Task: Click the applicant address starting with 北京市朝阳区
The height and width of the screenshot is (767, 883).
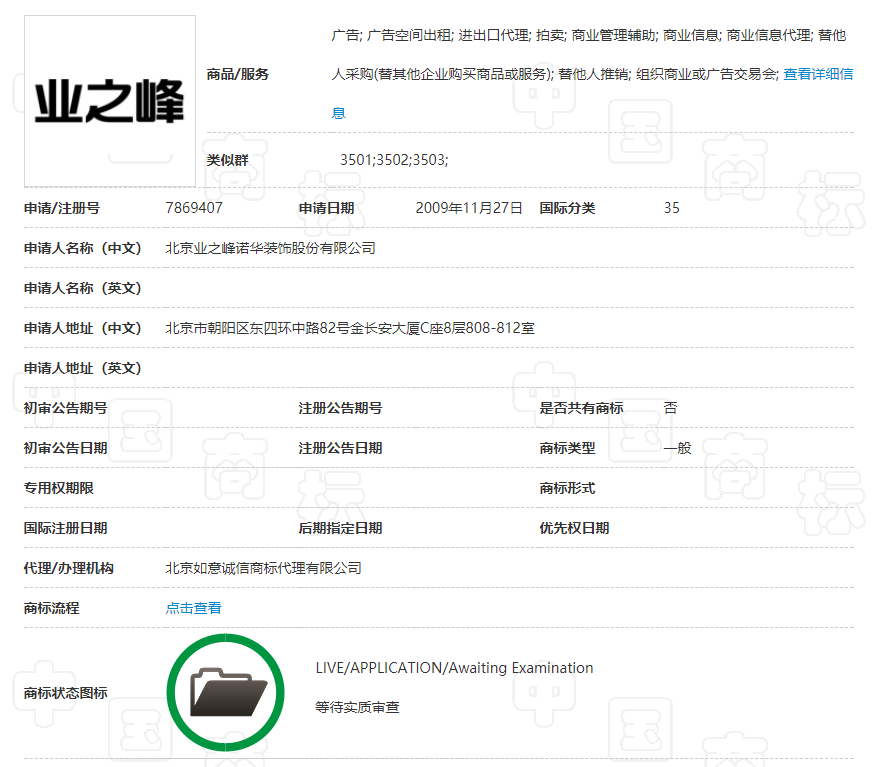Action: point(349,328)
